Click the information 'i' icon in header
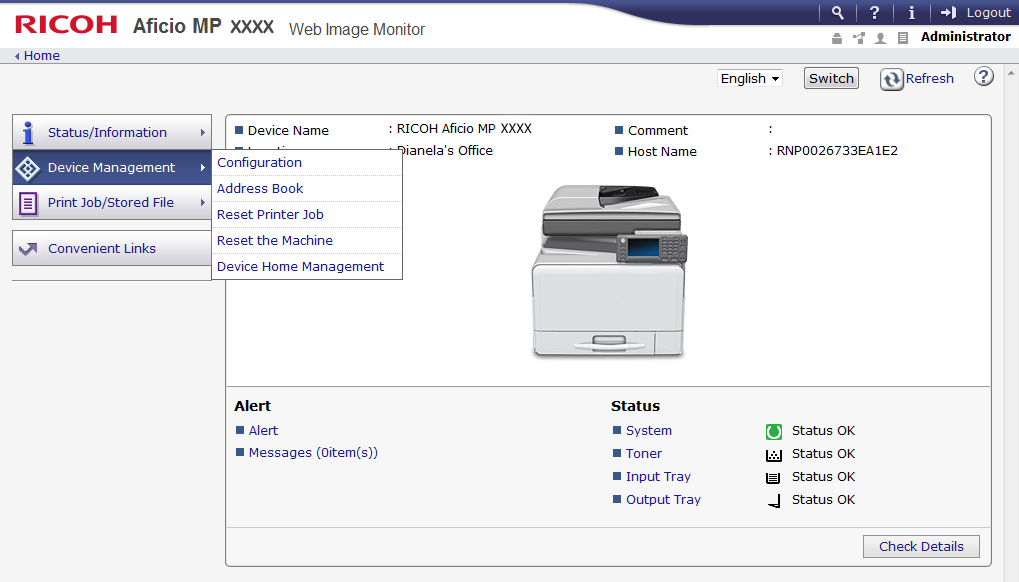This screenshot has width=1019, height=582. (x=911, y=13)
